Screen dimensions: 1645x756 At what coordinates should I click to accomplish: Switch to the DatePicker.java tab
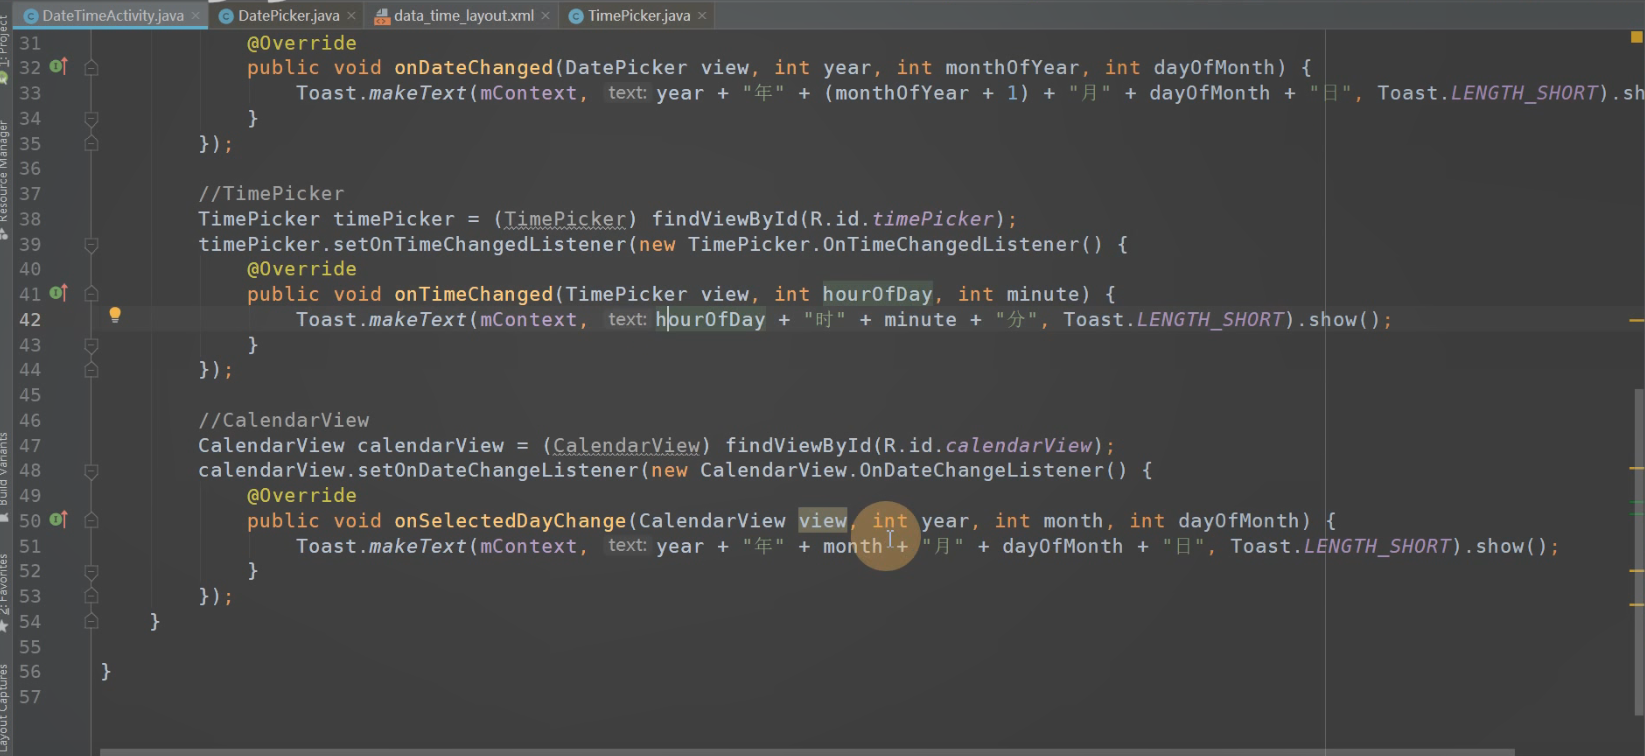point(288,16)
